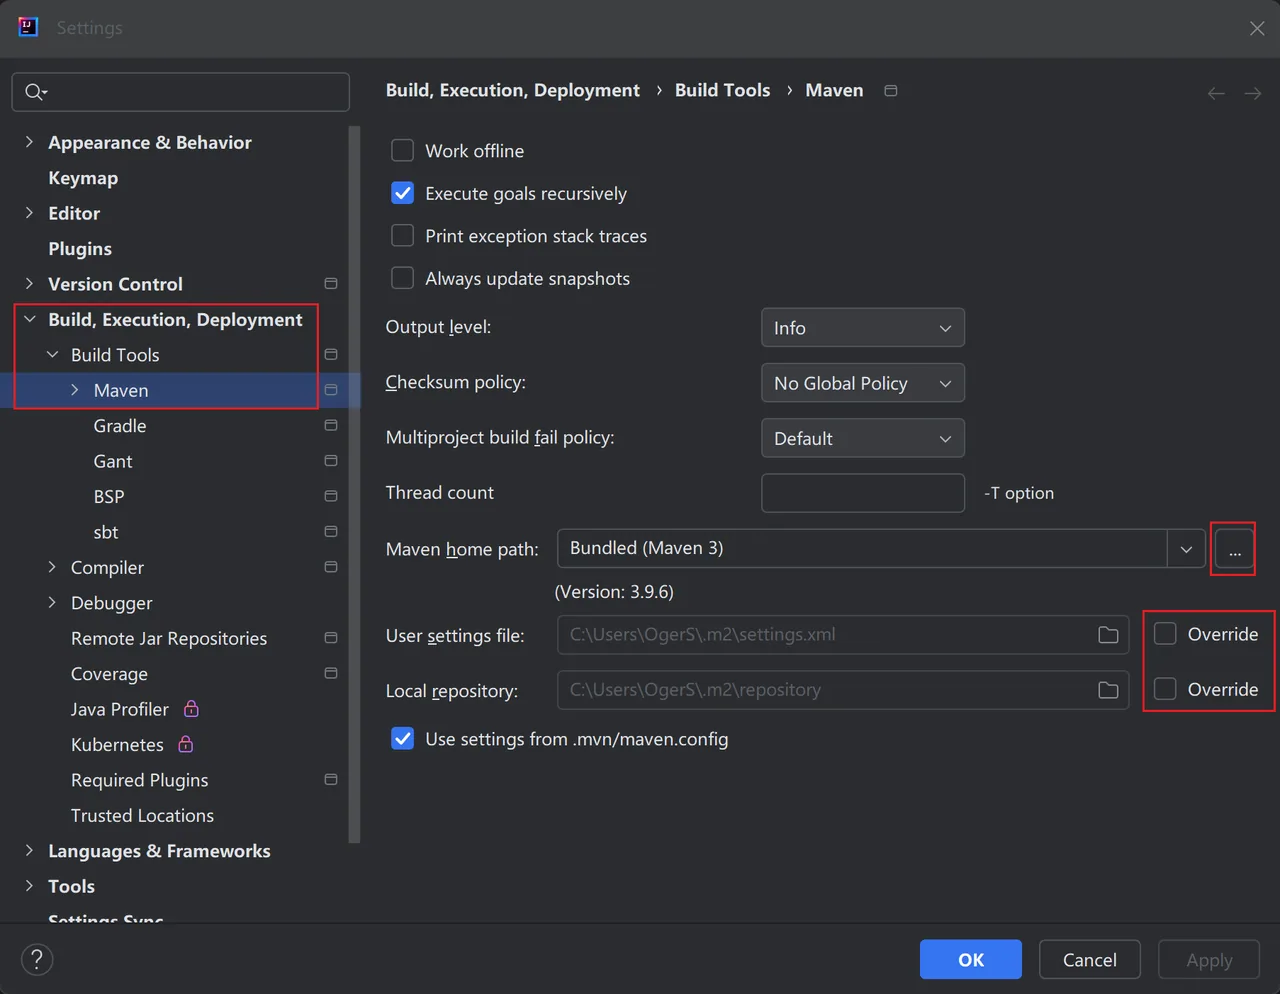Image resolution: width=1280 pixels, height=994 pixels.
Task: Tick Always update snapshots checkbox
Action: [x=402, y=278]
